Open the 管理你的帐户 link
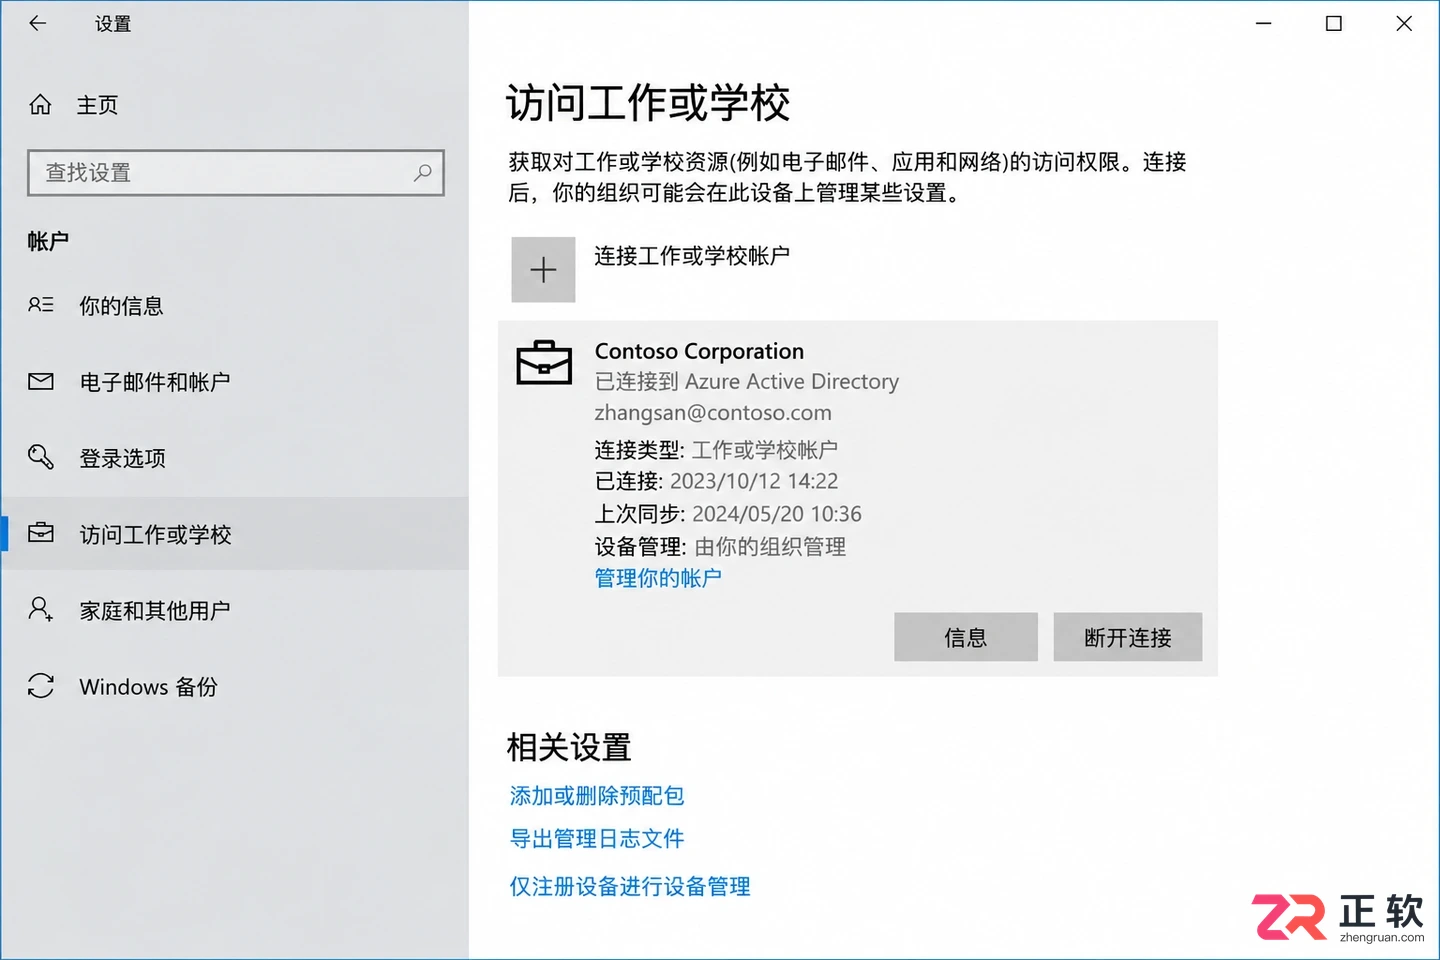1440x960 pixels. [x=658, y=578]
